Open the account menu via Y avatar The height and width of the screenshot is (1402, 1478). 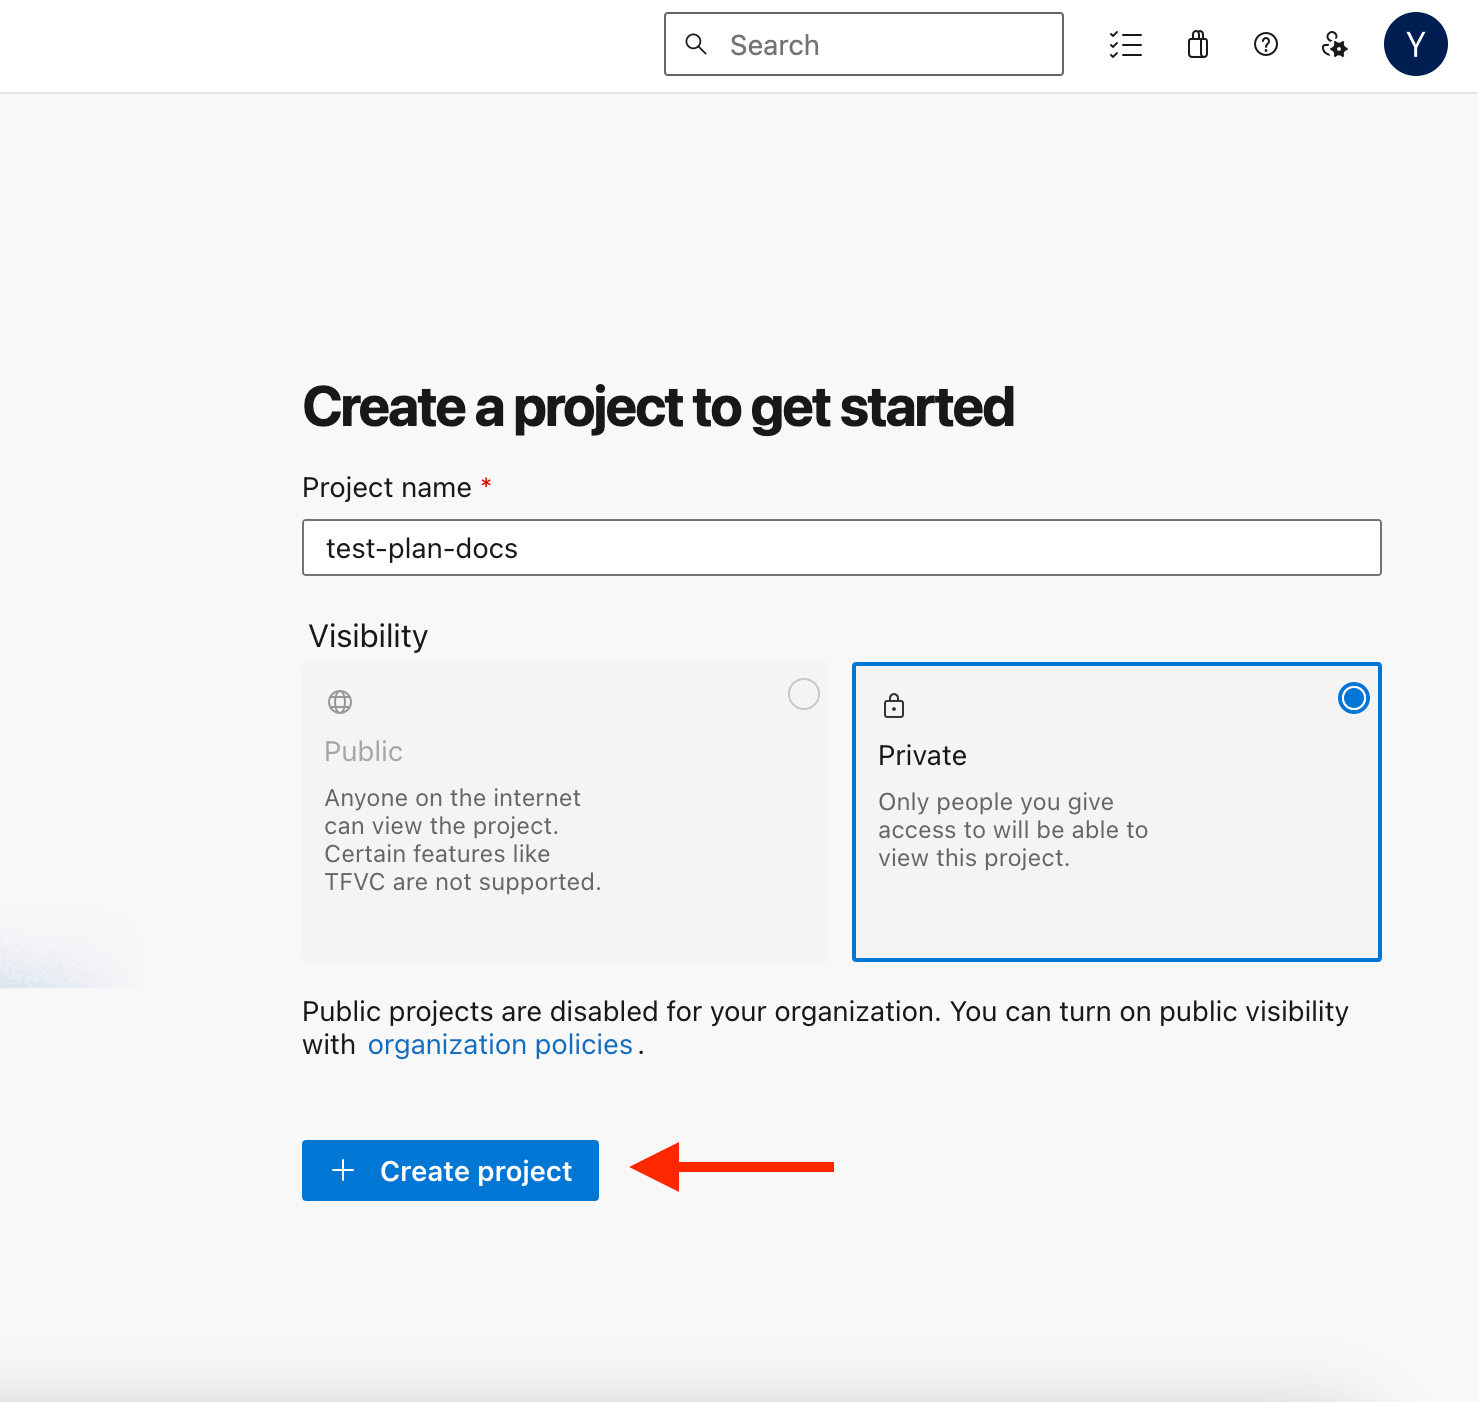1415,45
